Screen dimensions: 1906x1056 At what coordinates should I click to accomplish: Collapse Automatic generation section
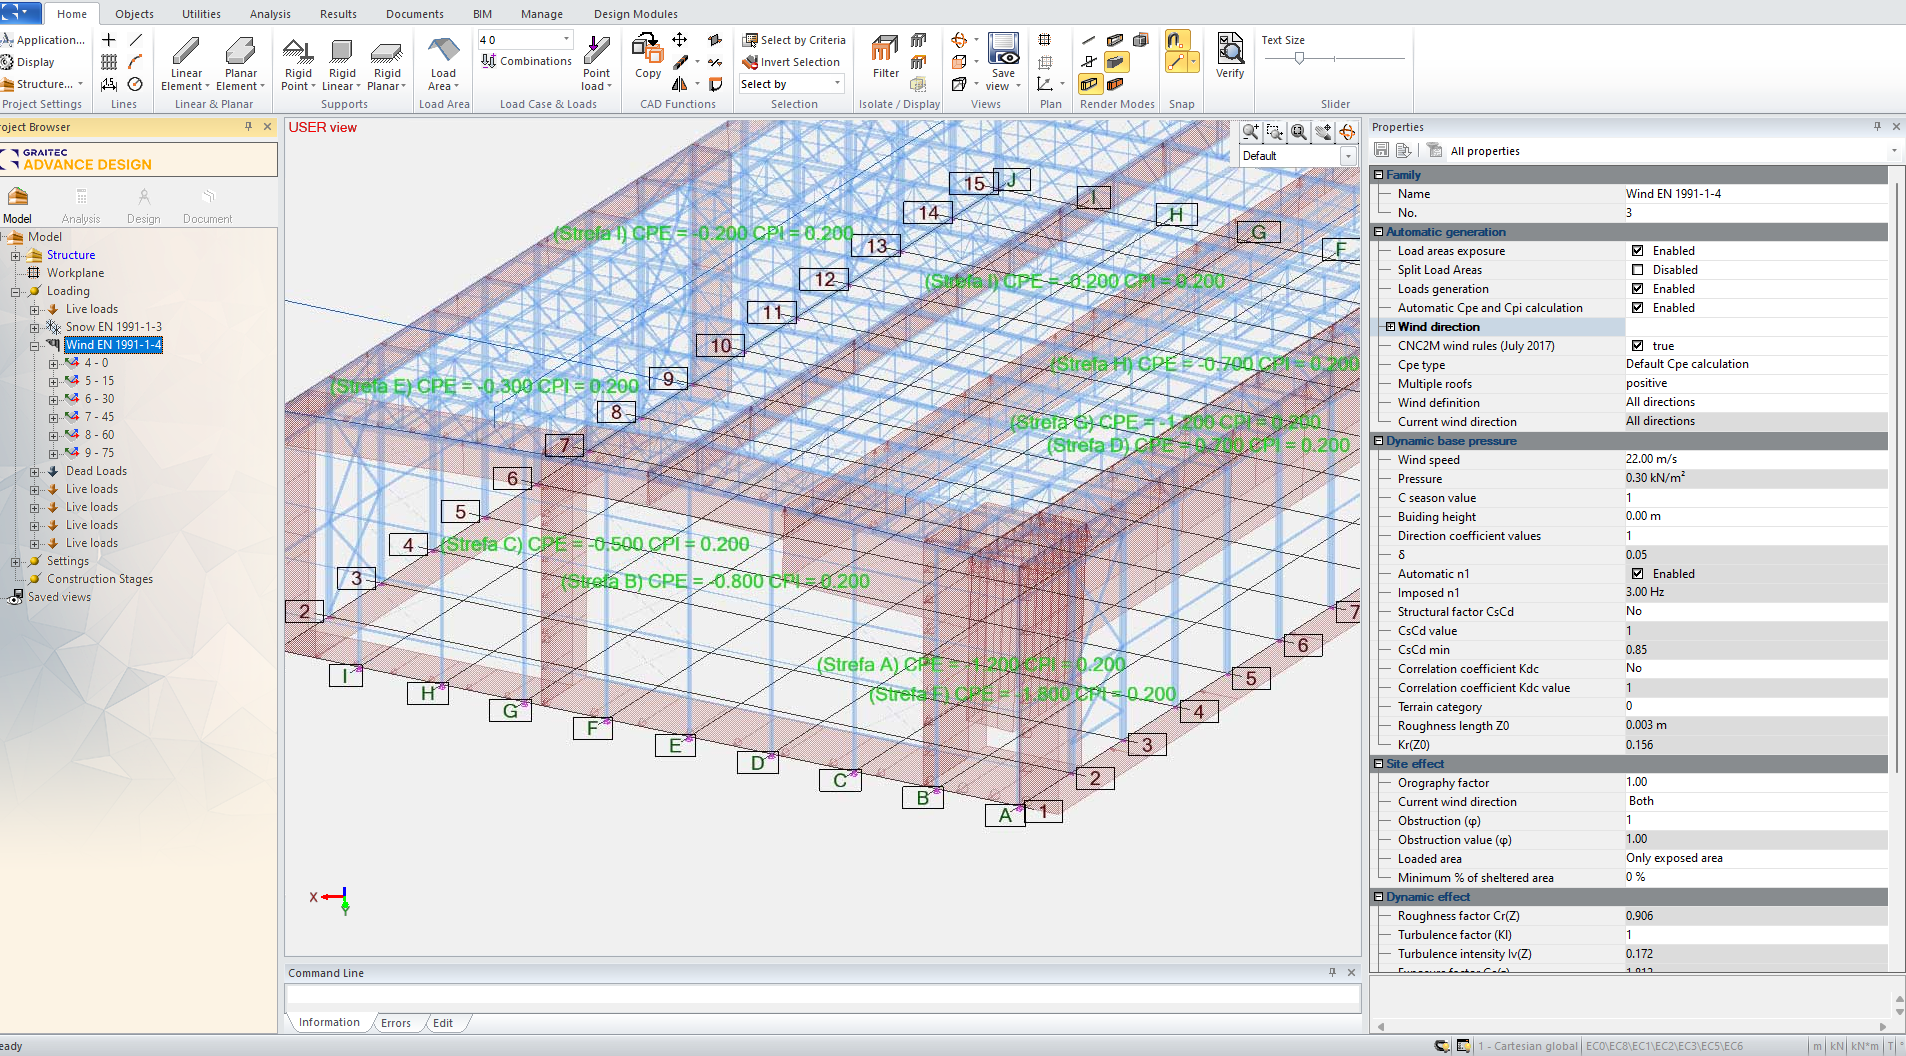(1379, 232)
